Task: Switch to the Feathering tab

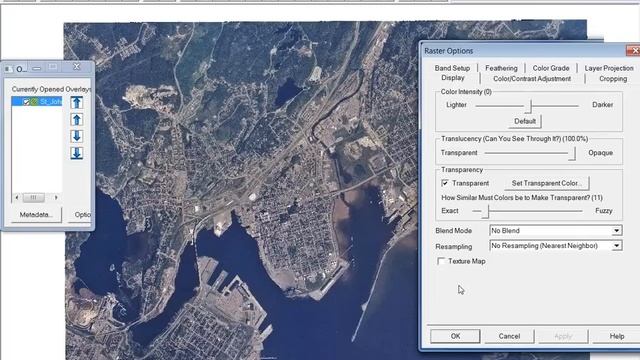Action: click(x=501, y=68)
